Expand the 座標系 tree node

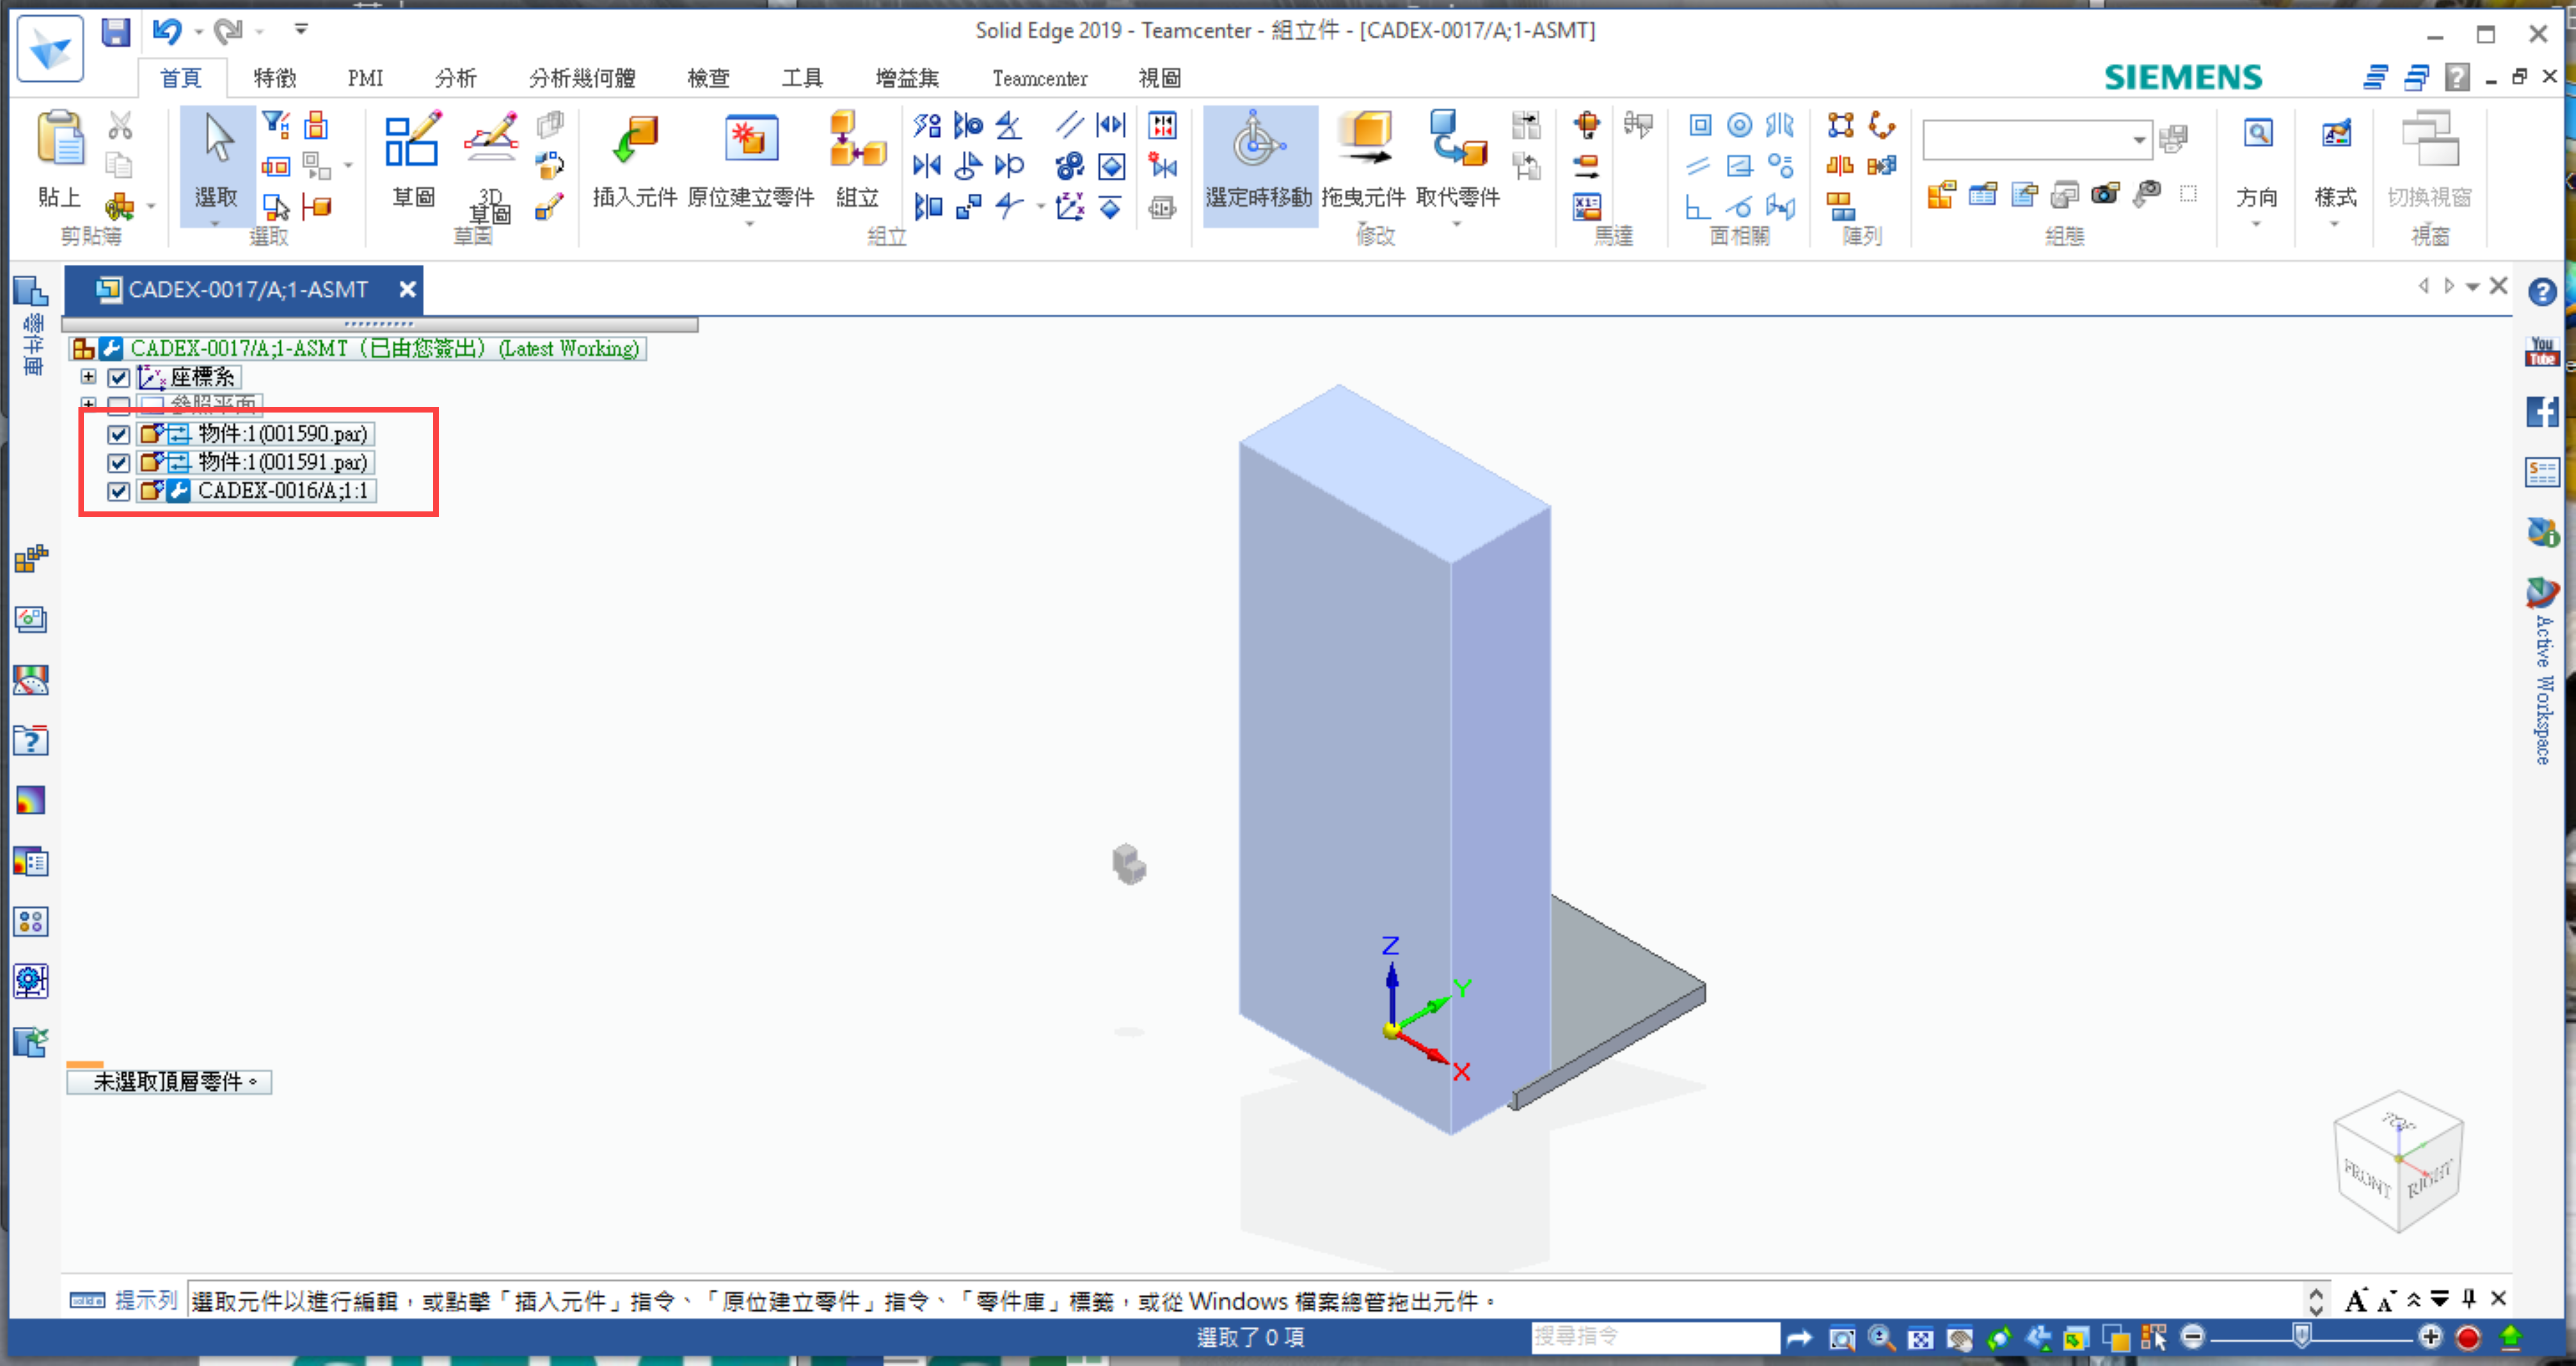tap(89, 377)
